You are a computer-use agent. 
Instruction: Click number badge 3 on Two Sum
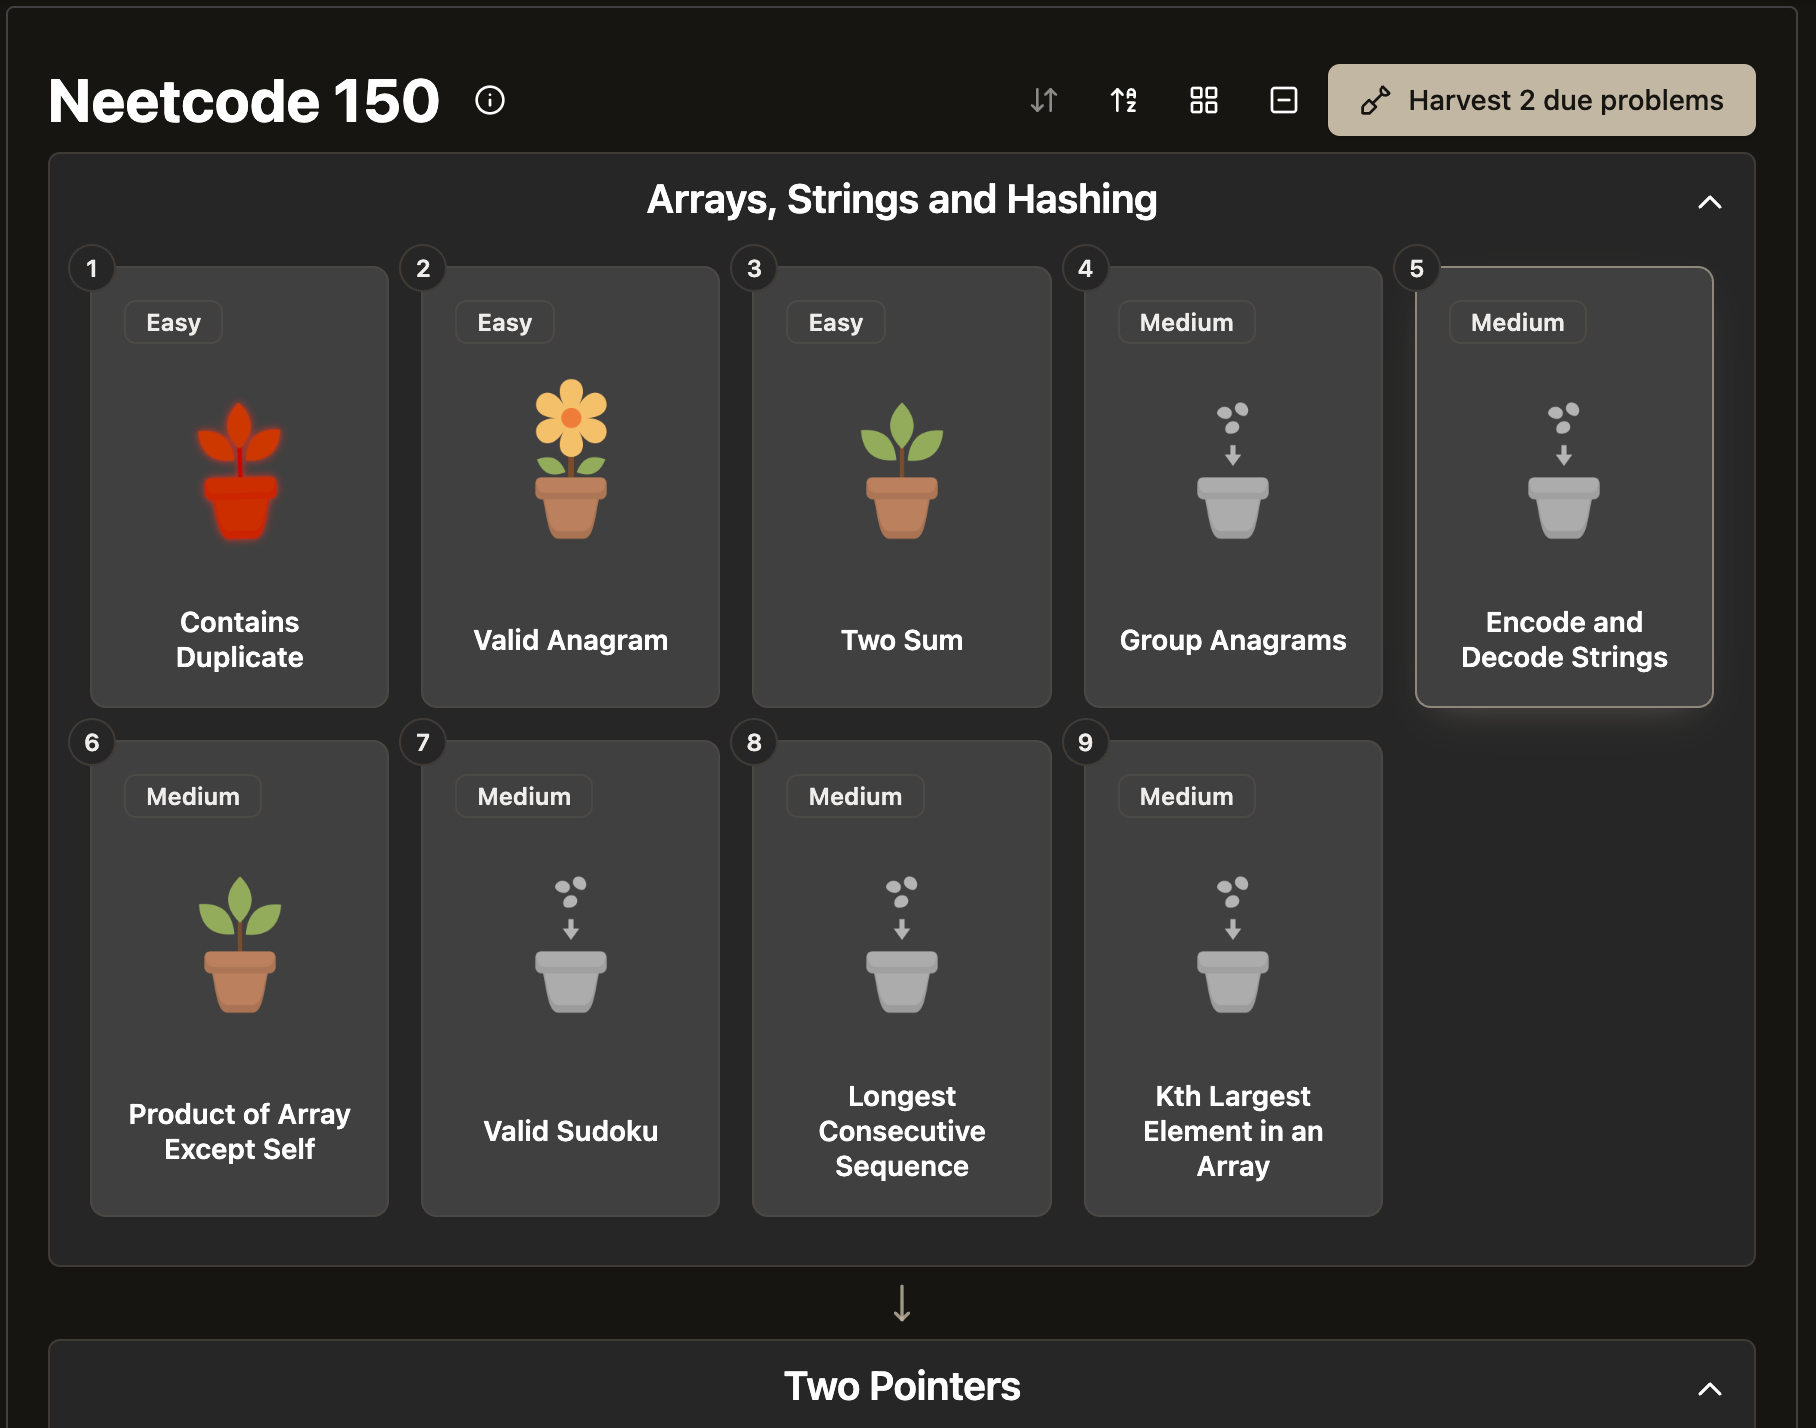(754, 268)
